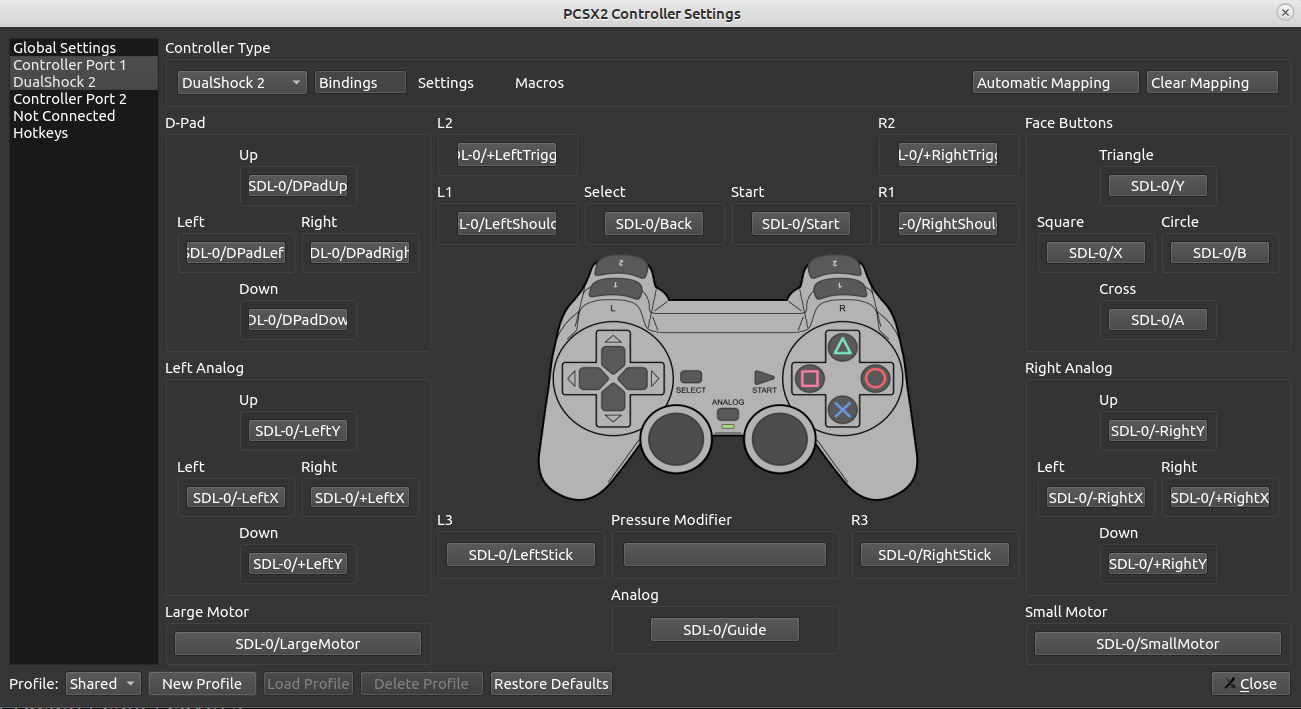Rebind Circle SDL-0/B button
The height and width of the screenshot is (709, 1301).
[1220, 253]
